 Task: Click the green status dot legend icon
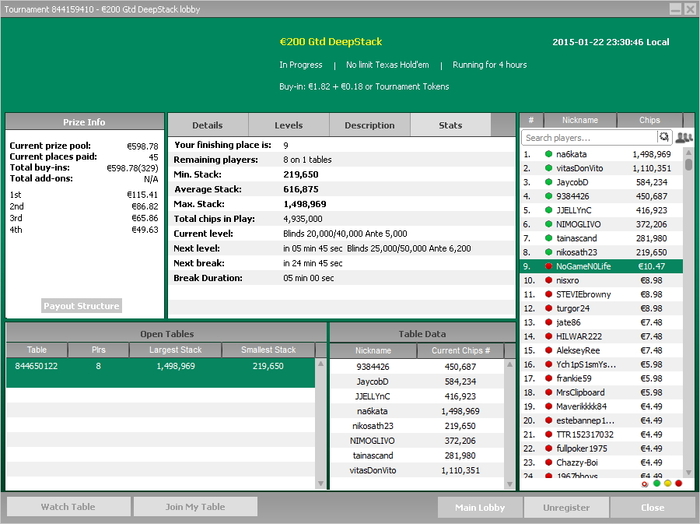pos(656,484)
